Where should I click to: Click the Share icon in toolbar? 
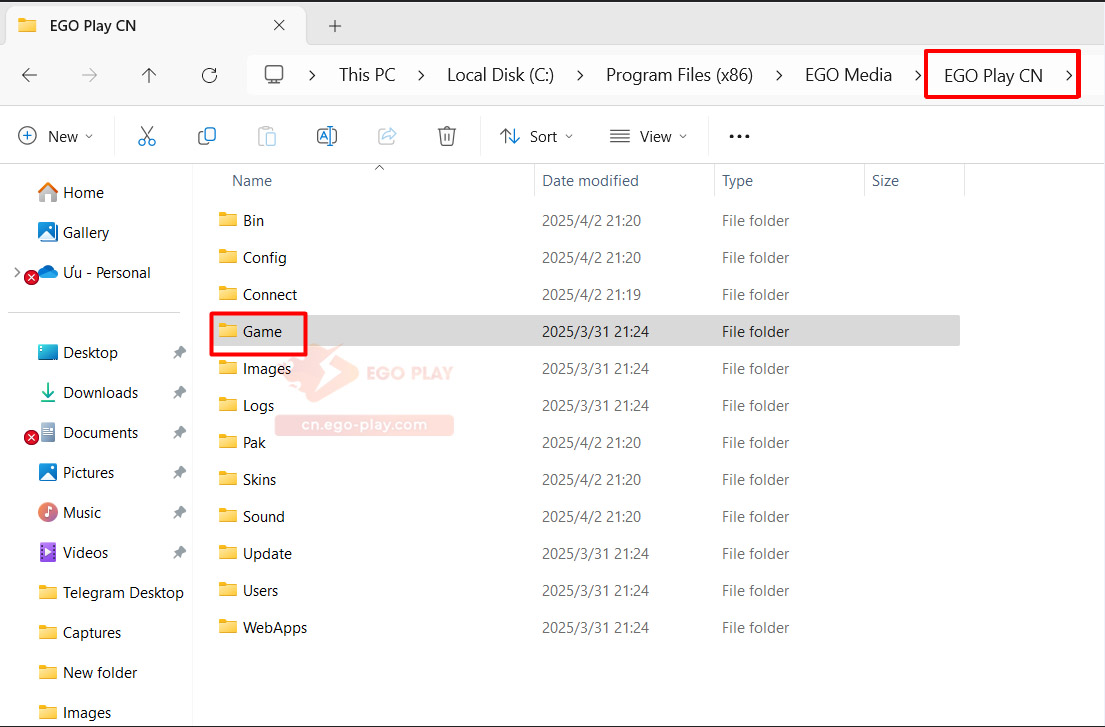[x=387, y=136]
